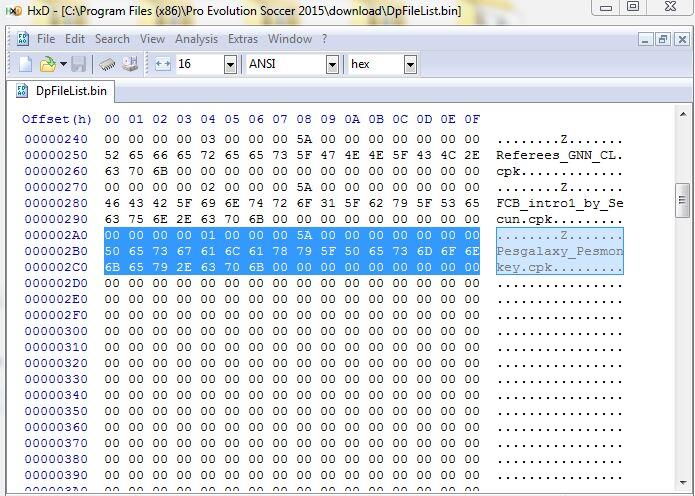Click the scroll down arrow of vertical scrollbar
The image size is (695, 496).
683,483
